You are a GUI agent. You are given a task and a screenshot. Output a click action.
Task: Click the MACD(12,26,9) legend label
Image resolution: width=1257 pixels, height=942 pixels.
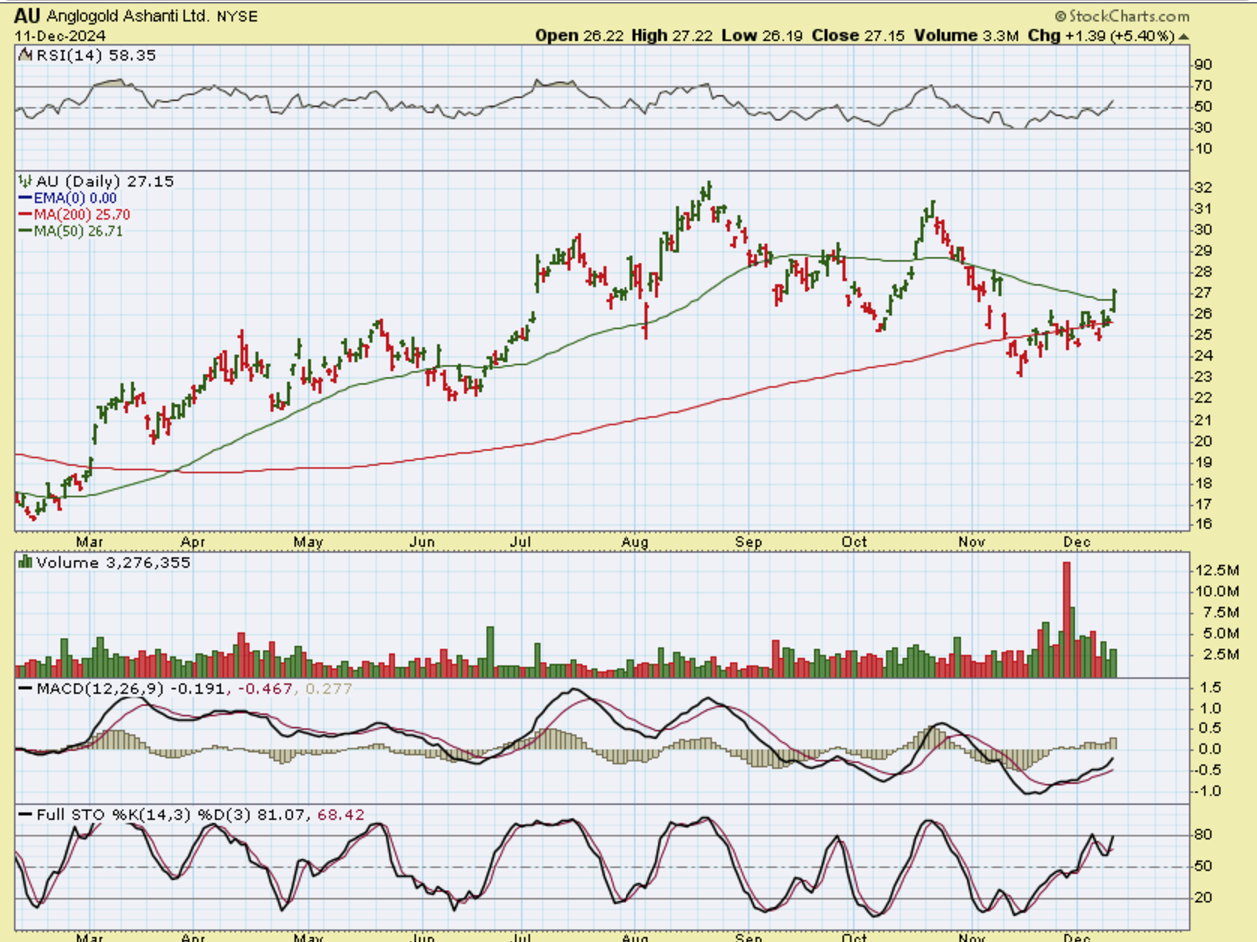(102, 688)
